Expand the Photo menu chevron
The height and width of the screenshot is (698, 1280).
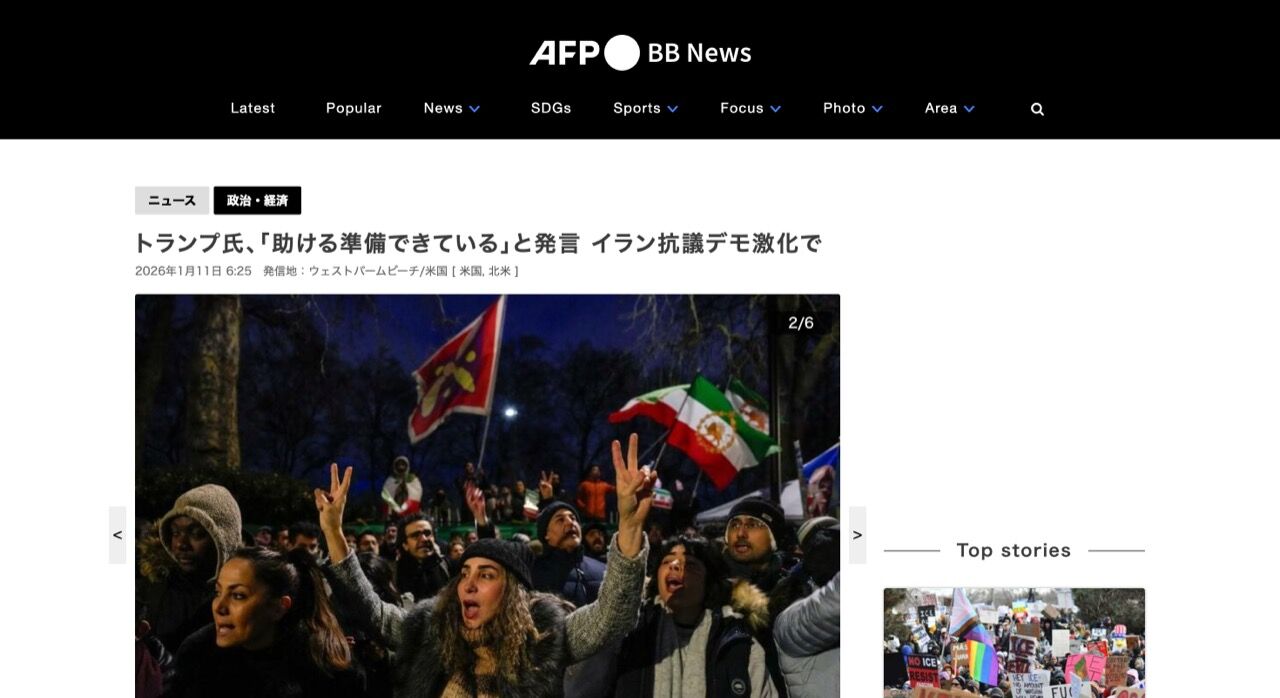point(877,109)
